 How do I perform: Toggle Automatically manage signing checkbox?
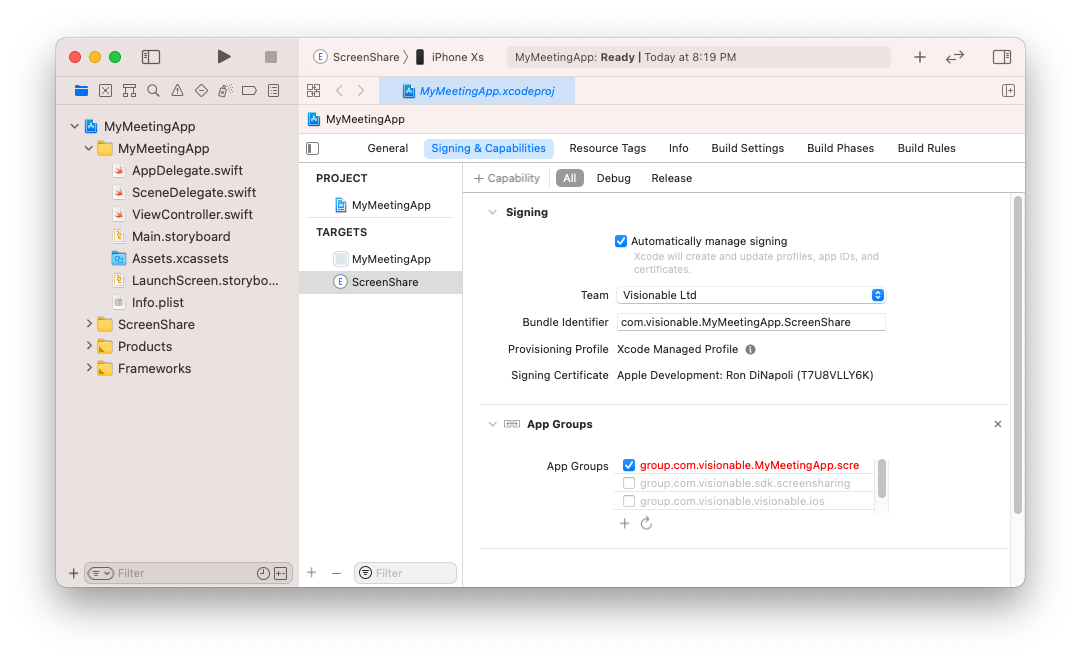pyautogui.click(x=620, y=241)
